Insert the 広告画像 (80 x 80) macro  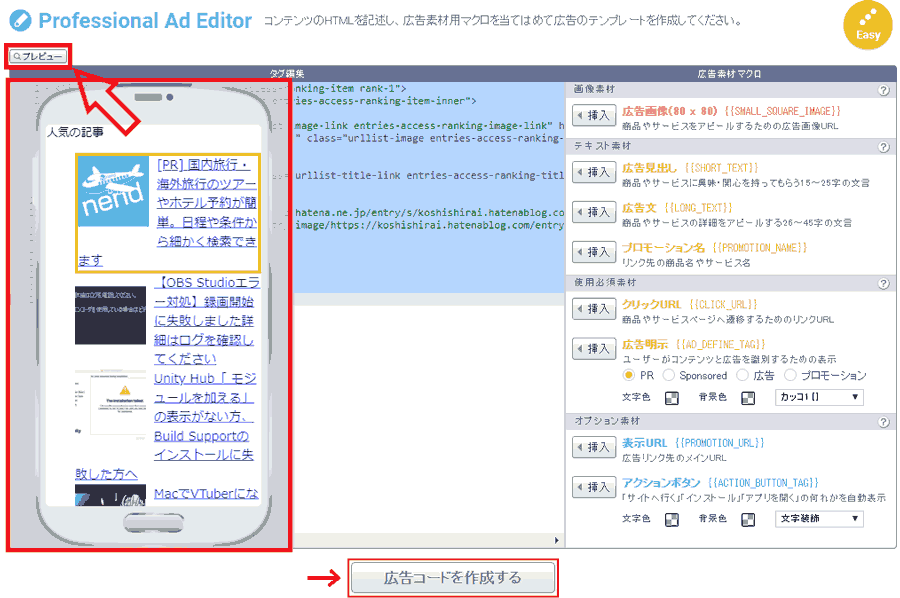coord(594,115)
